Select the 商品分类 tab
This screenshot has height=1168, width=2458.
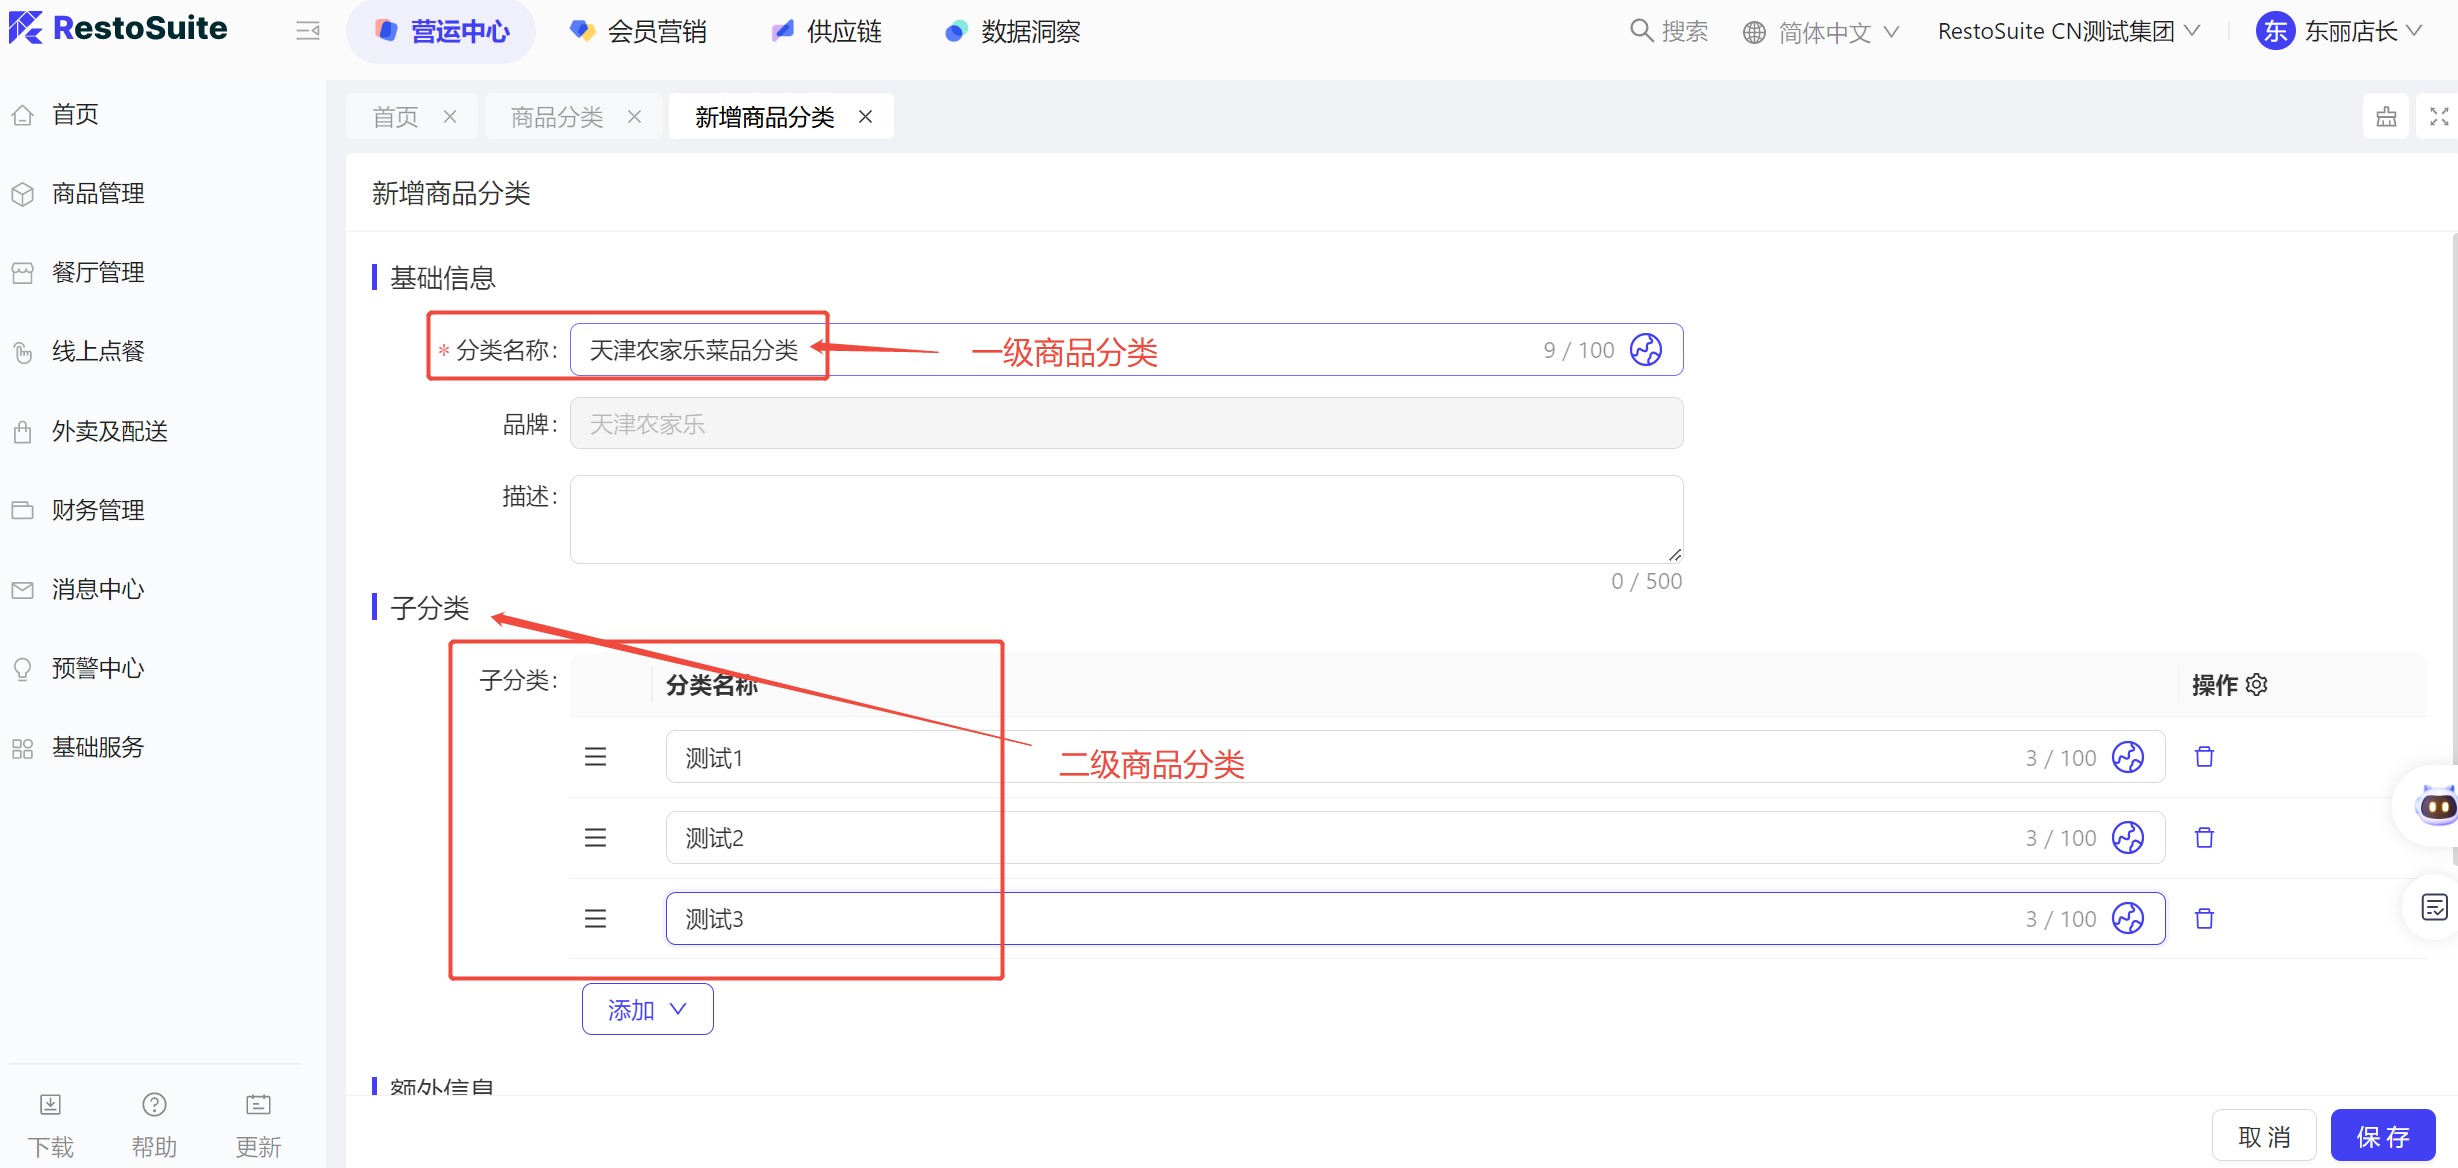[x=557, y=117]
